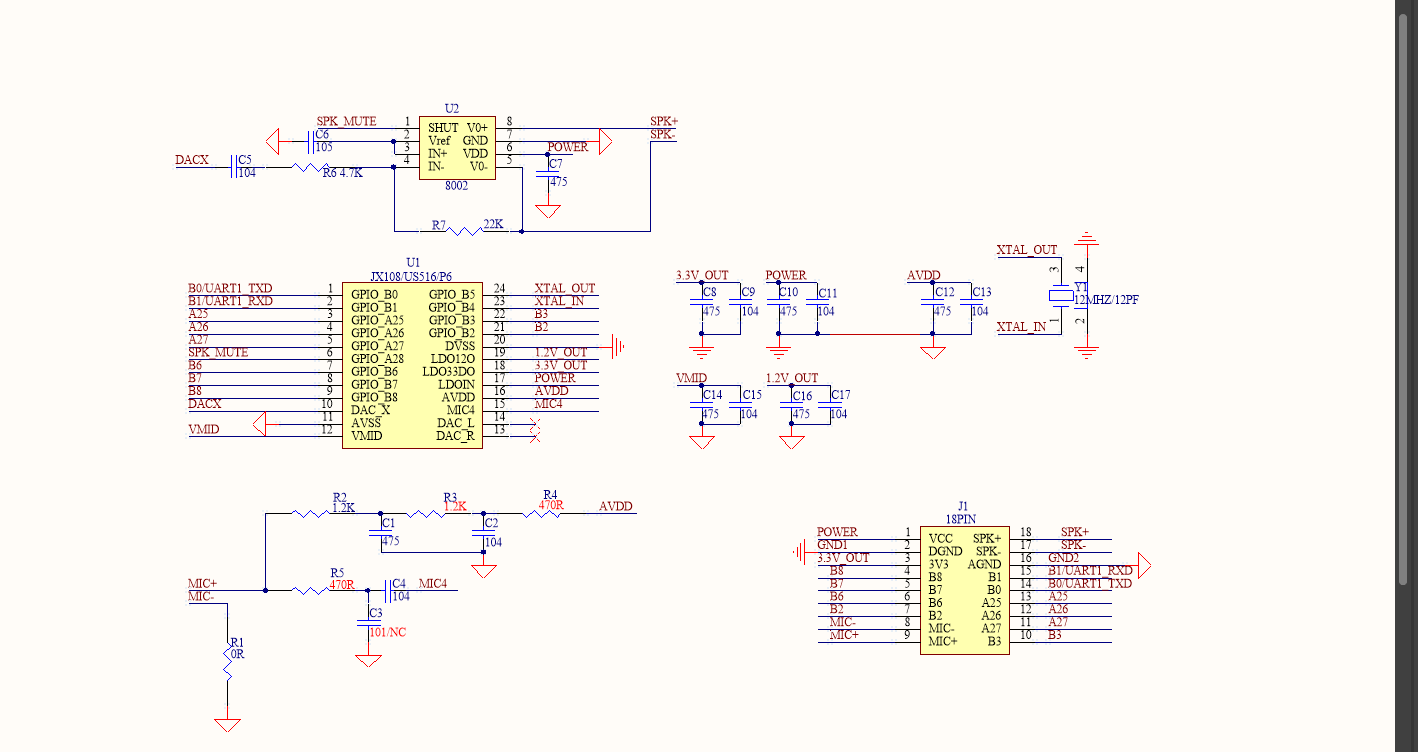Select the MIC4 net label beside C4
Image resolution: width=1418 pixels, height=752 pixels.
pyautogui.click(x=432, y=583)
